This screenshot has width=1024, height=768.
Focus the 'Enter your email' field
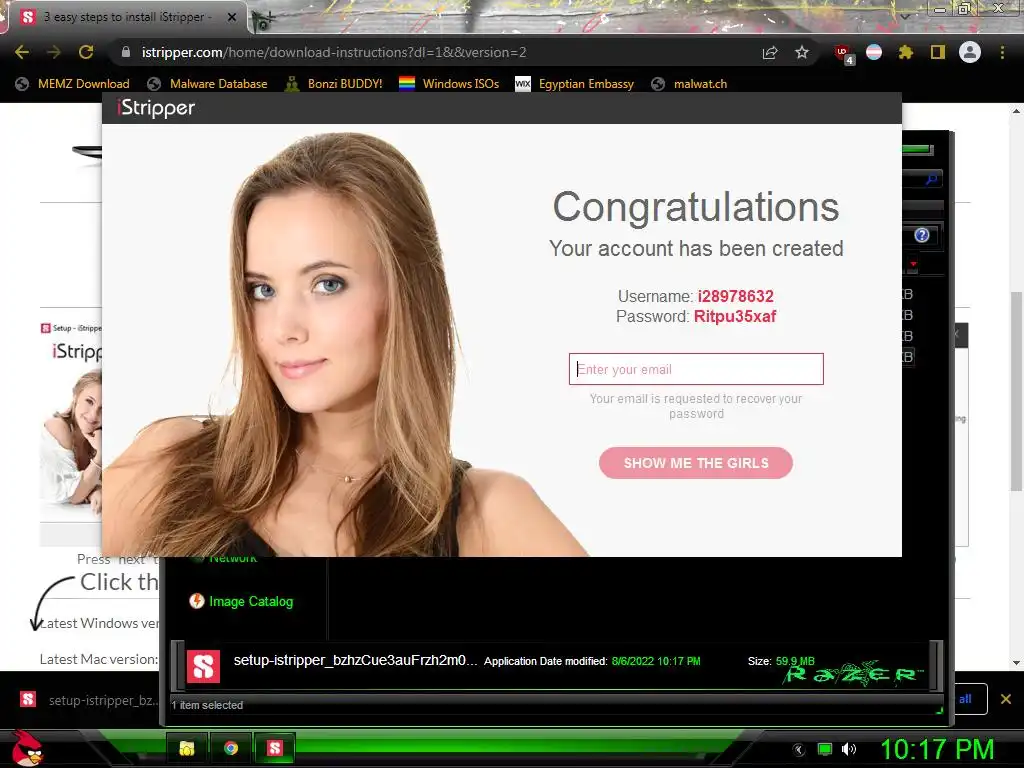(x=696, y=369)
